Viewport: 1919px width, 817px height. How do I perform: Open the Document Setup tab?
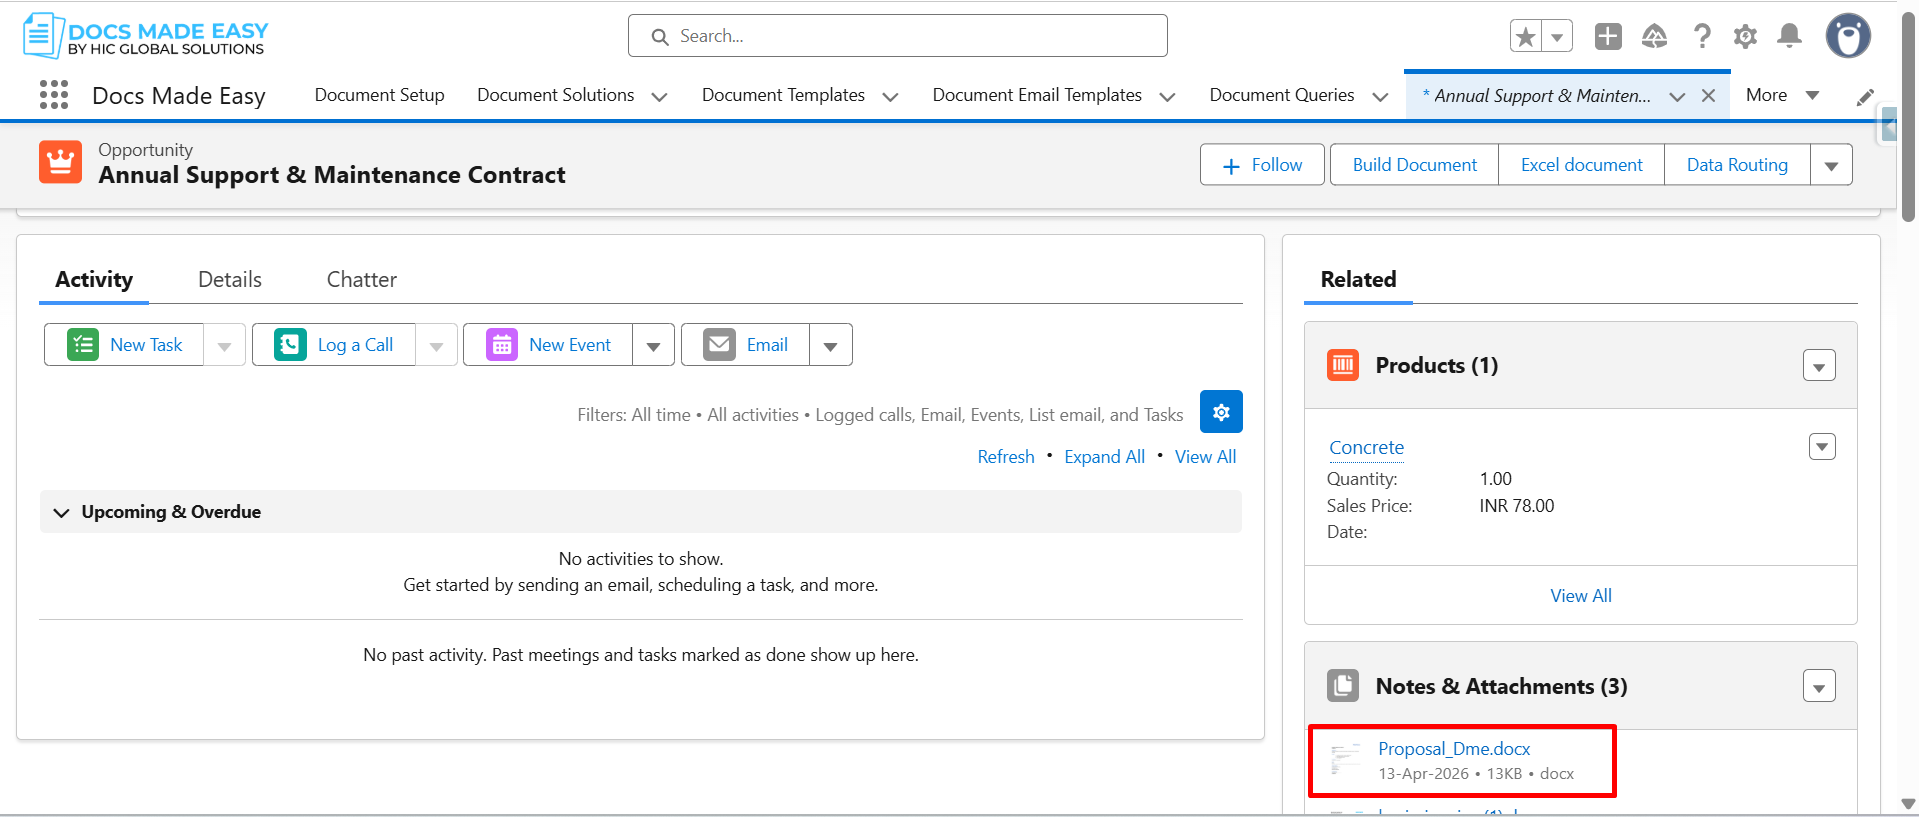click(379, 95)
